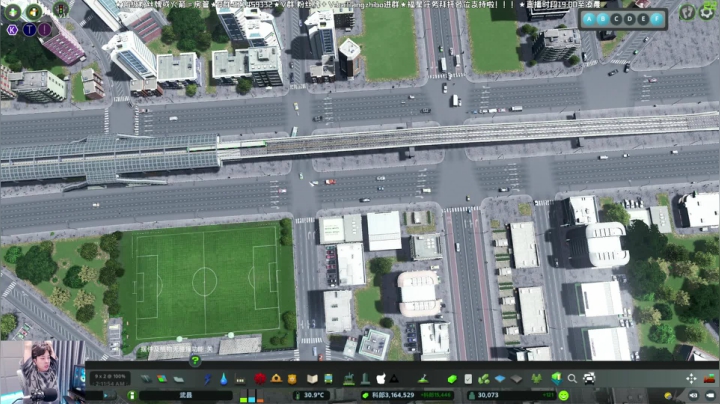Open the City Policies checklist icon
Screen dimensions: 720x404
468,379
